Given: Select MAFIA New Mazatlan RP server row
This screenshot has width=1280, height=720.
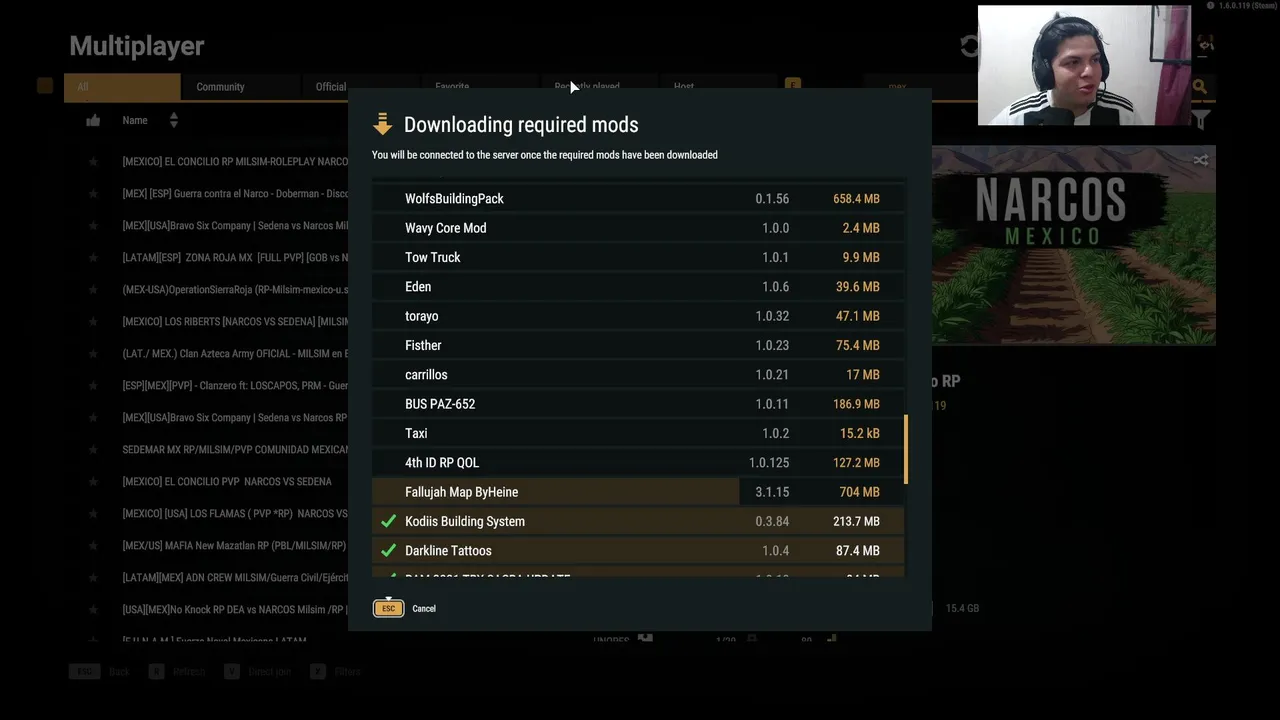Looking at the screenshot, I should (234, 545).
